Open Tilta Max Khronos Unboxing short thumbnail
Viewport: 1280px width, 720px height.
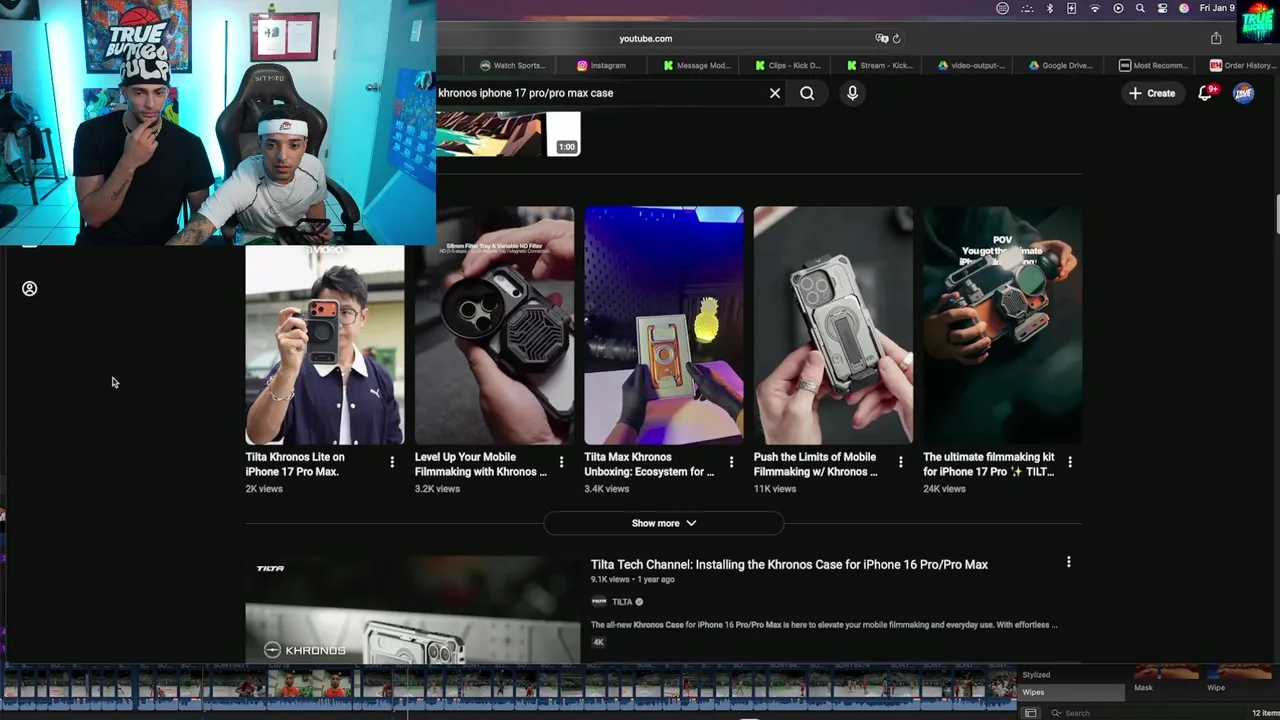pos(664,326)
